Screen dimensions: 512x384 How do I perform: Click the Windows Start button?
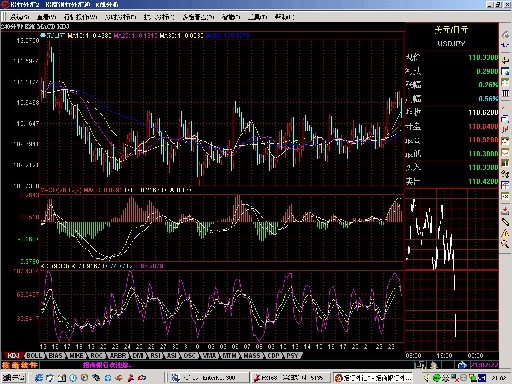point(14,378)
